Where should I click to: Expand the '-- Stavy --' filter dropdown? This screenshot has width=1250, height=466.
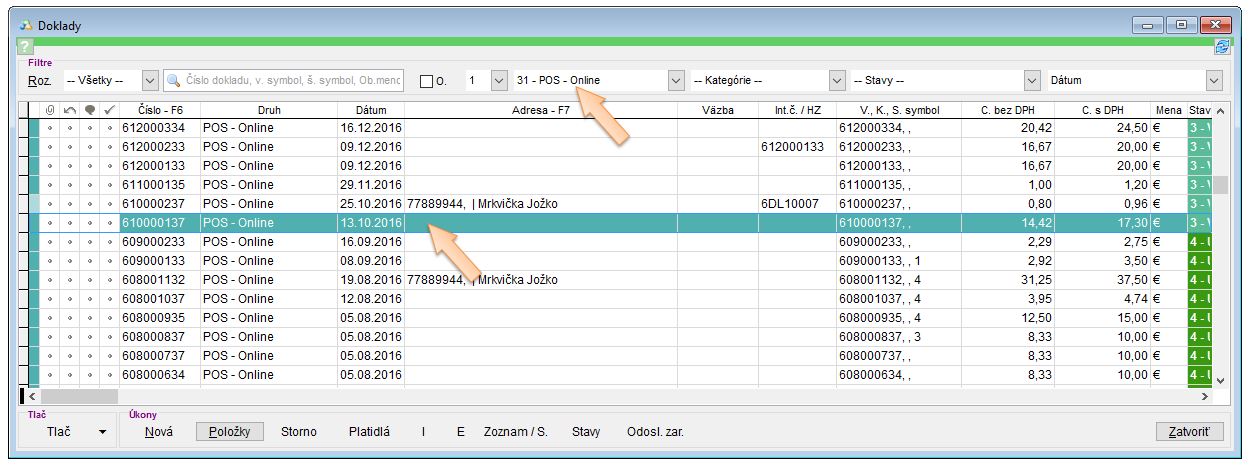point(1032,80)
